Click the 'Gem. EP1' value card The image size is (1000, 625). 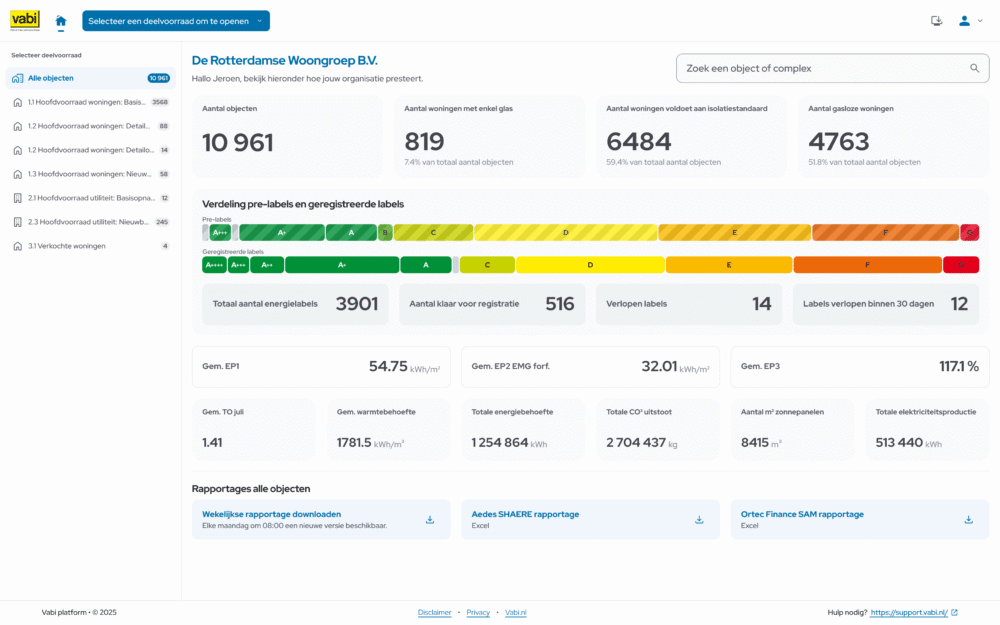coord(321,367)
